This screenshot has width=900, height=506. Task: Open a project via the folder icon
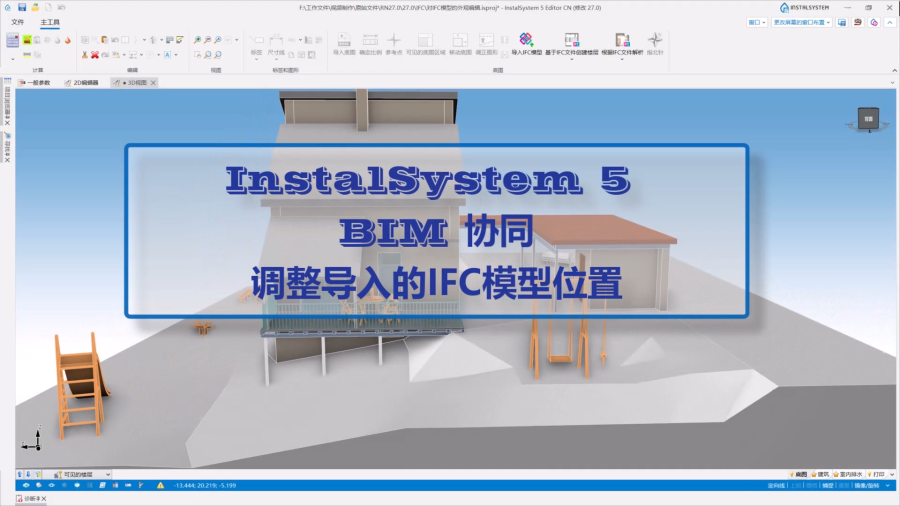click(35, 7)
